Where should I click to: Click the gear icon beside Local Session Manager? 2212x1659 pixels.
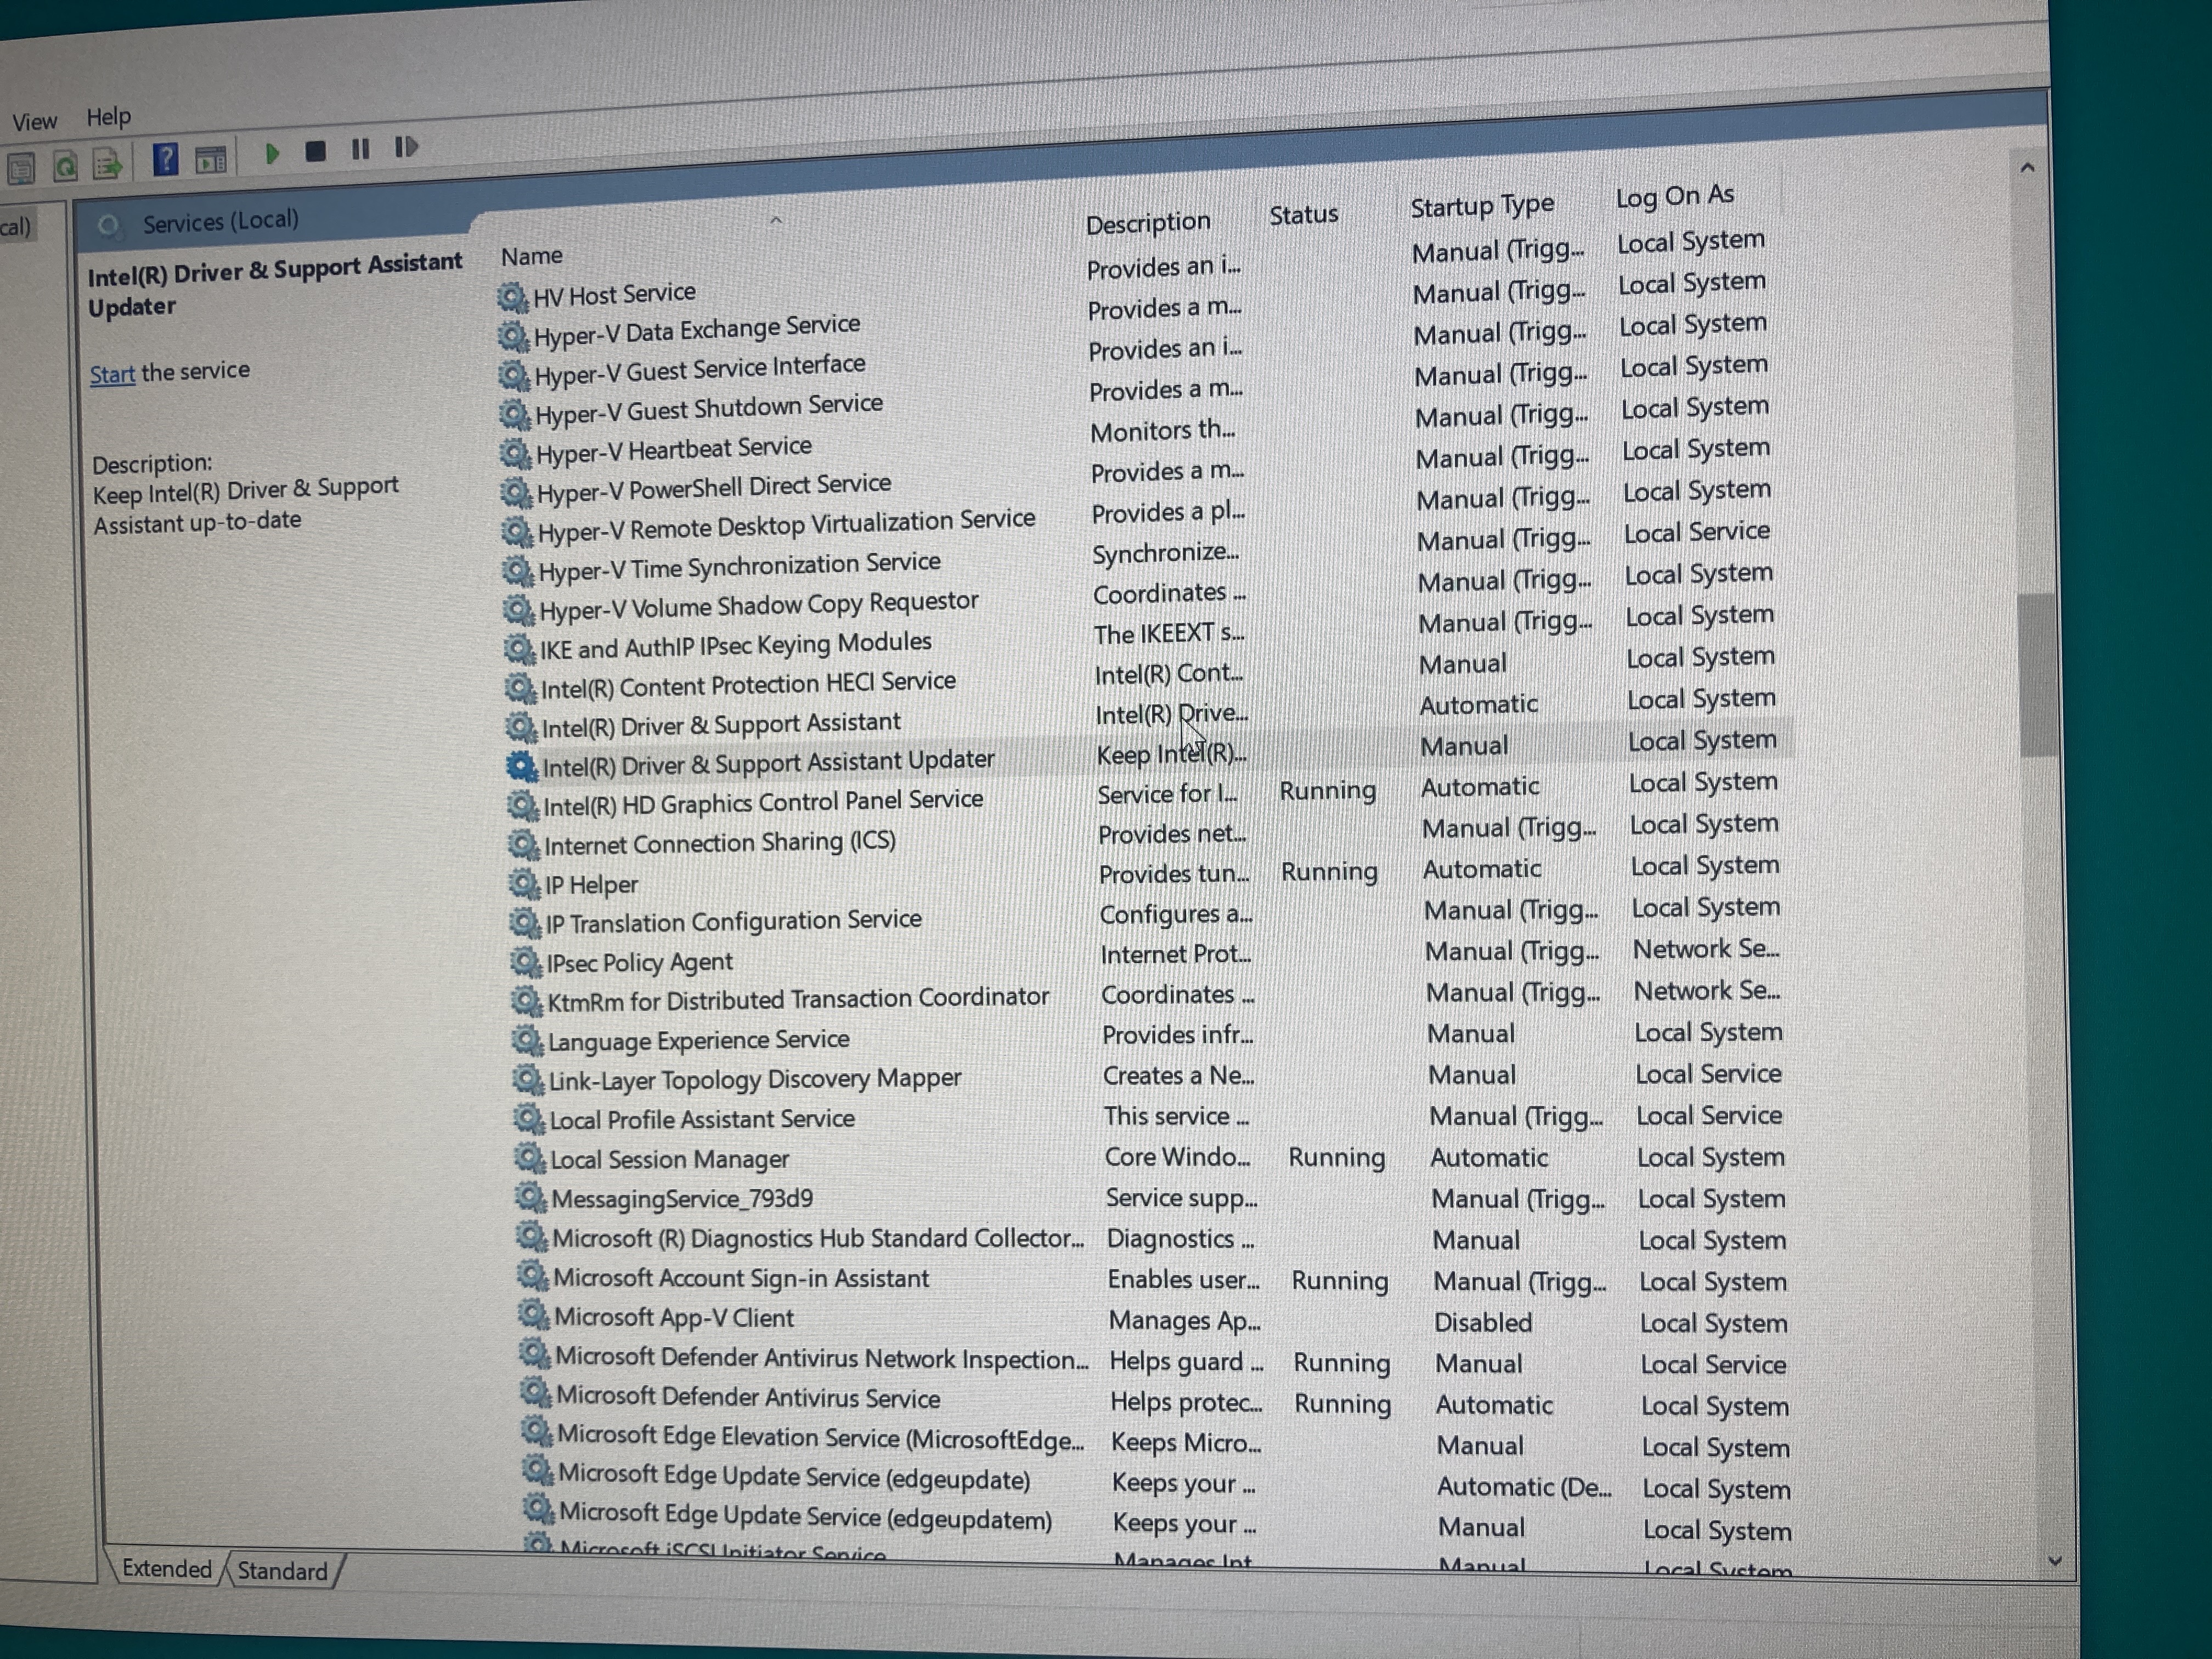(x=529, y=1158)
